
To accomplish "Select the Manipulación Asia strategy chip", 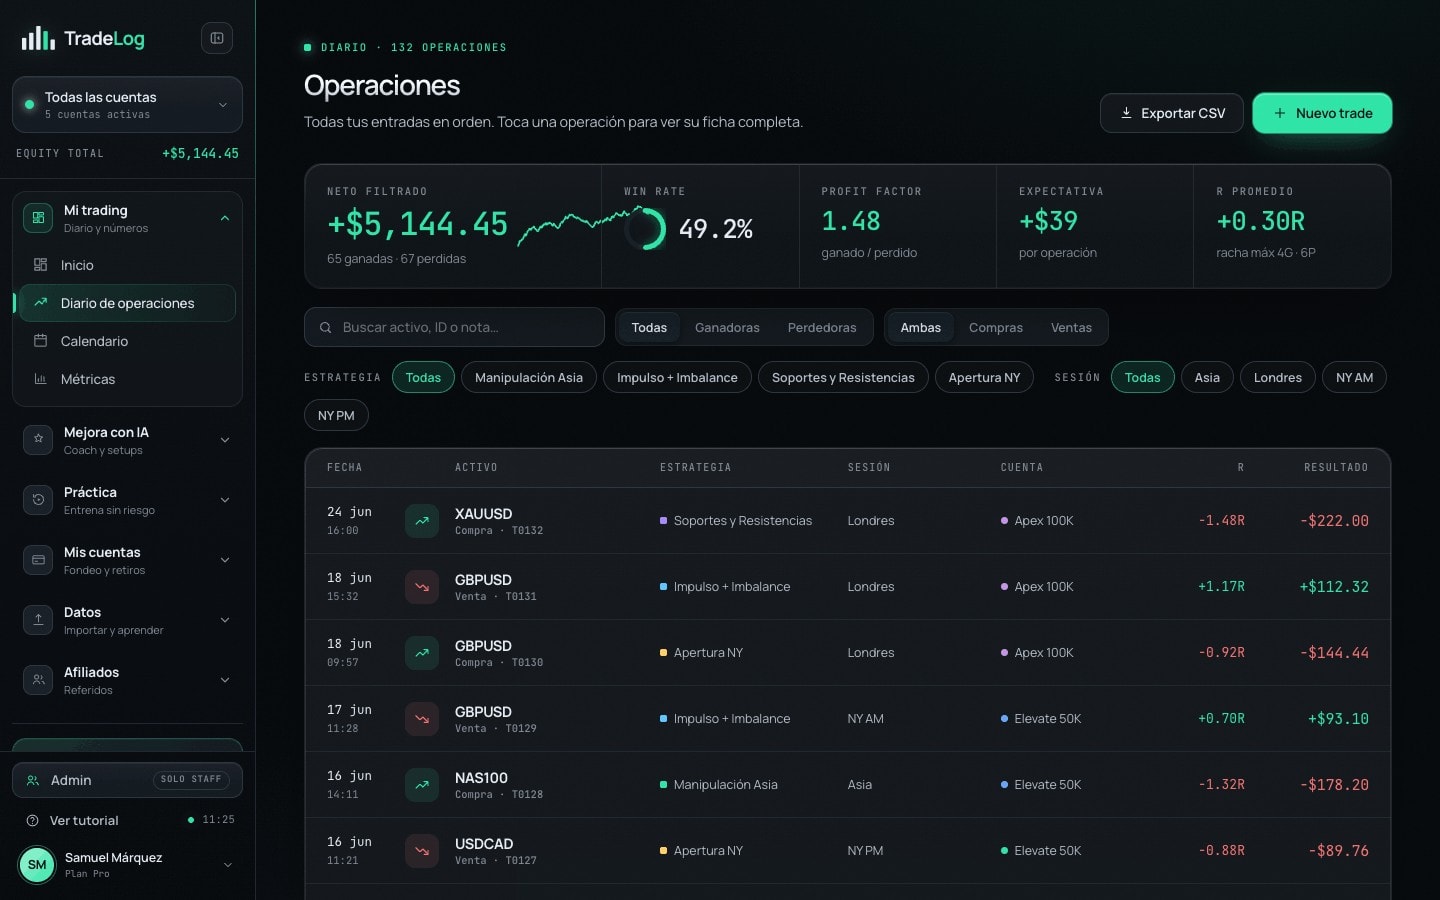I will click(x=529, y=378).
